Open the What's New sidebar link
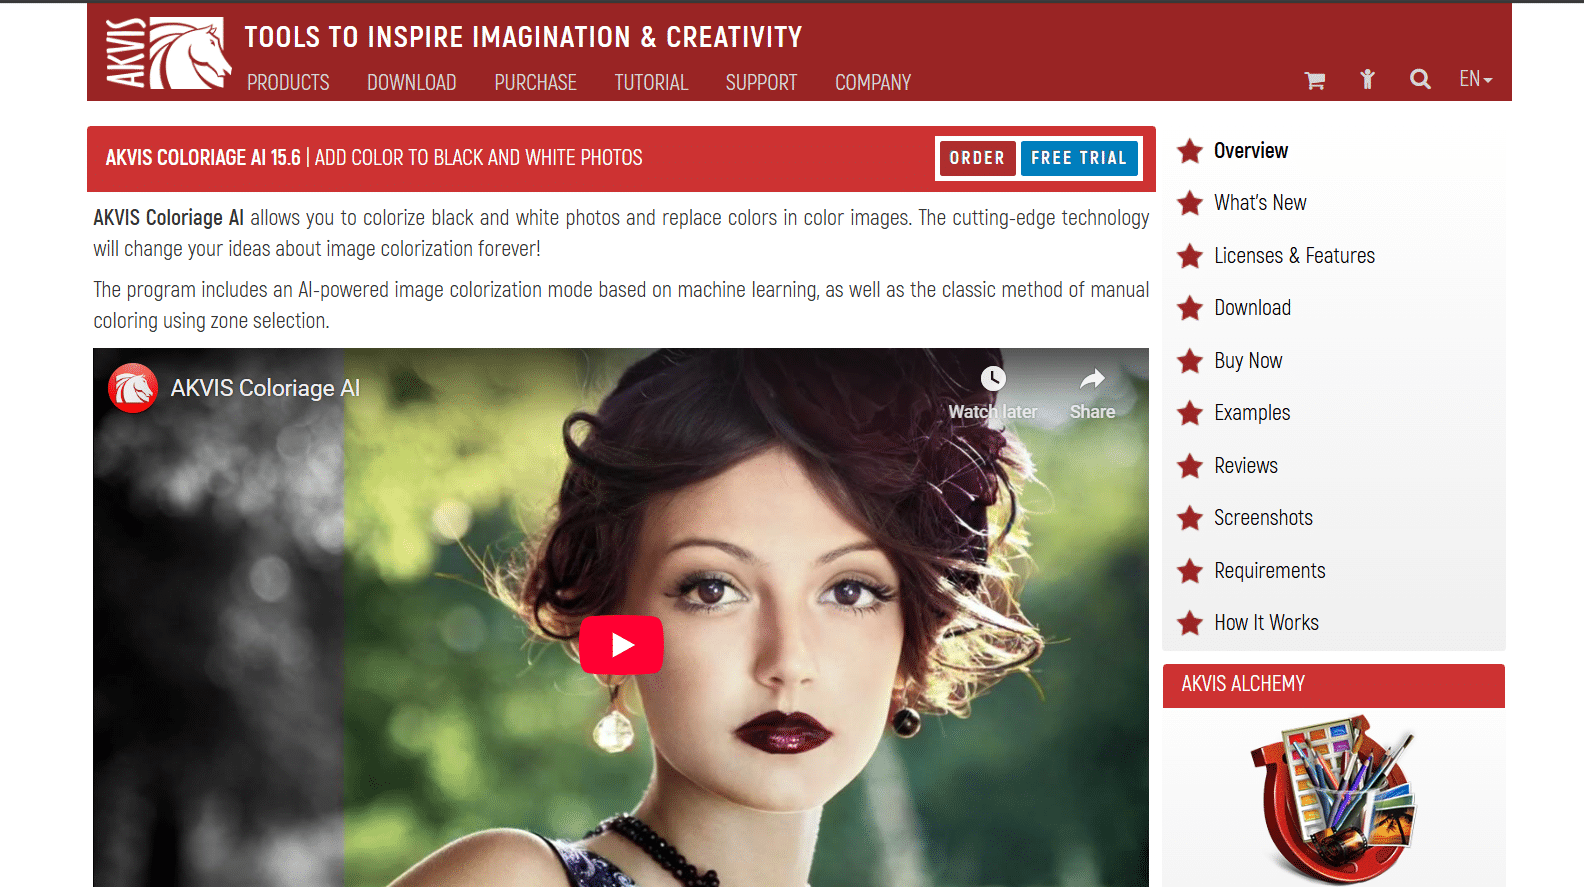Image resolution: width=1584 pixels, height=887 pixels. pyautogui.click(x=1260, y=203)
